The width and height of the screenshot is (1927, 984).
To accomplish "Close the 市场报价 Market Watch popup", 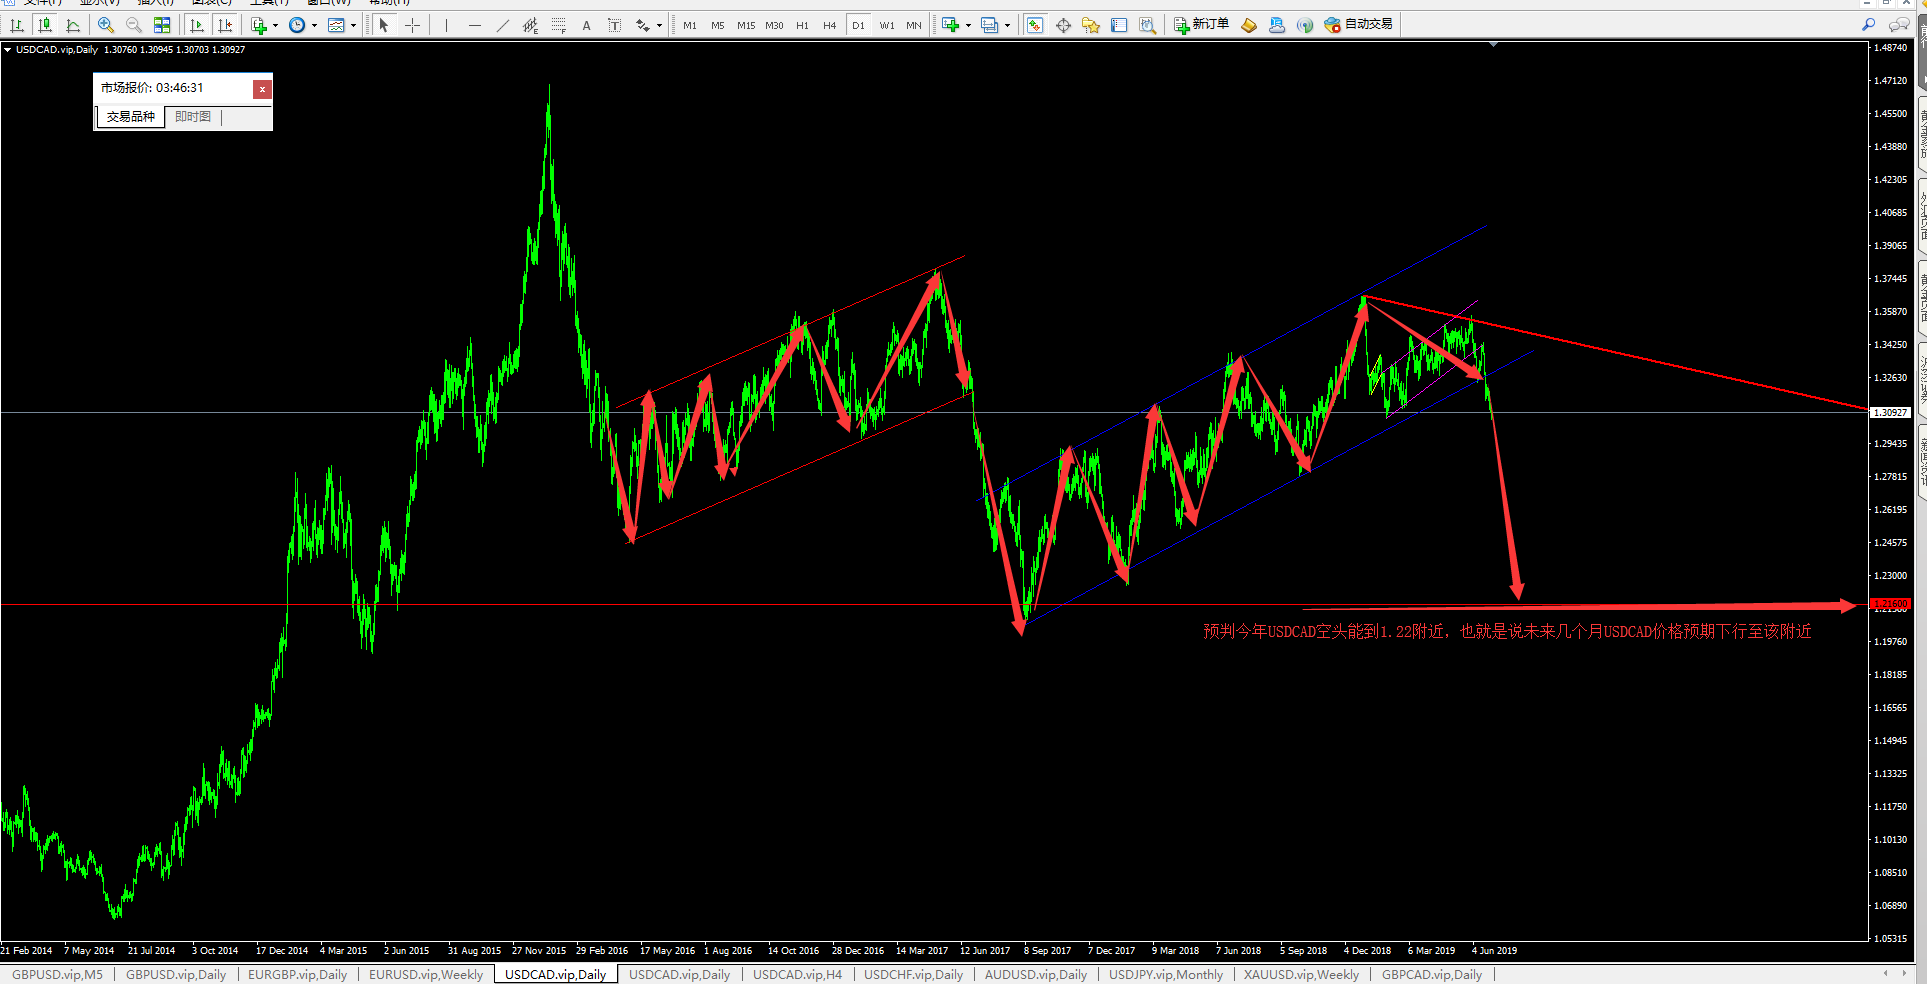I will pyautogui.click(x=262, y=89).
